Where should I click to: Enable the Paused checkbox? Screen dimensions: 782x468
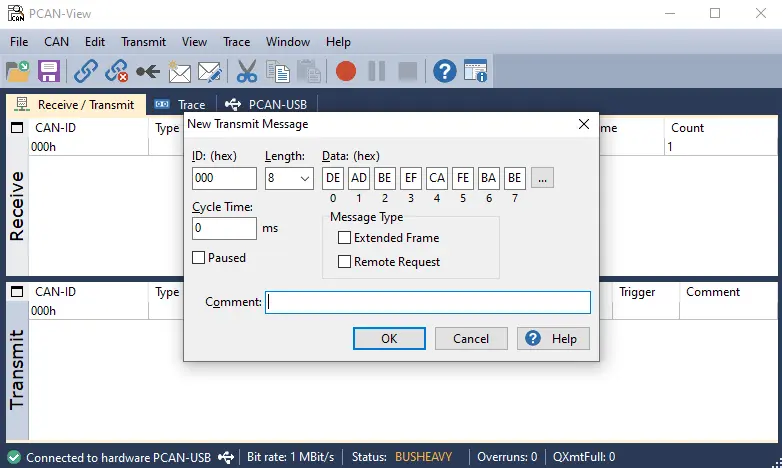pyautogui.click(x=199, y=258)
